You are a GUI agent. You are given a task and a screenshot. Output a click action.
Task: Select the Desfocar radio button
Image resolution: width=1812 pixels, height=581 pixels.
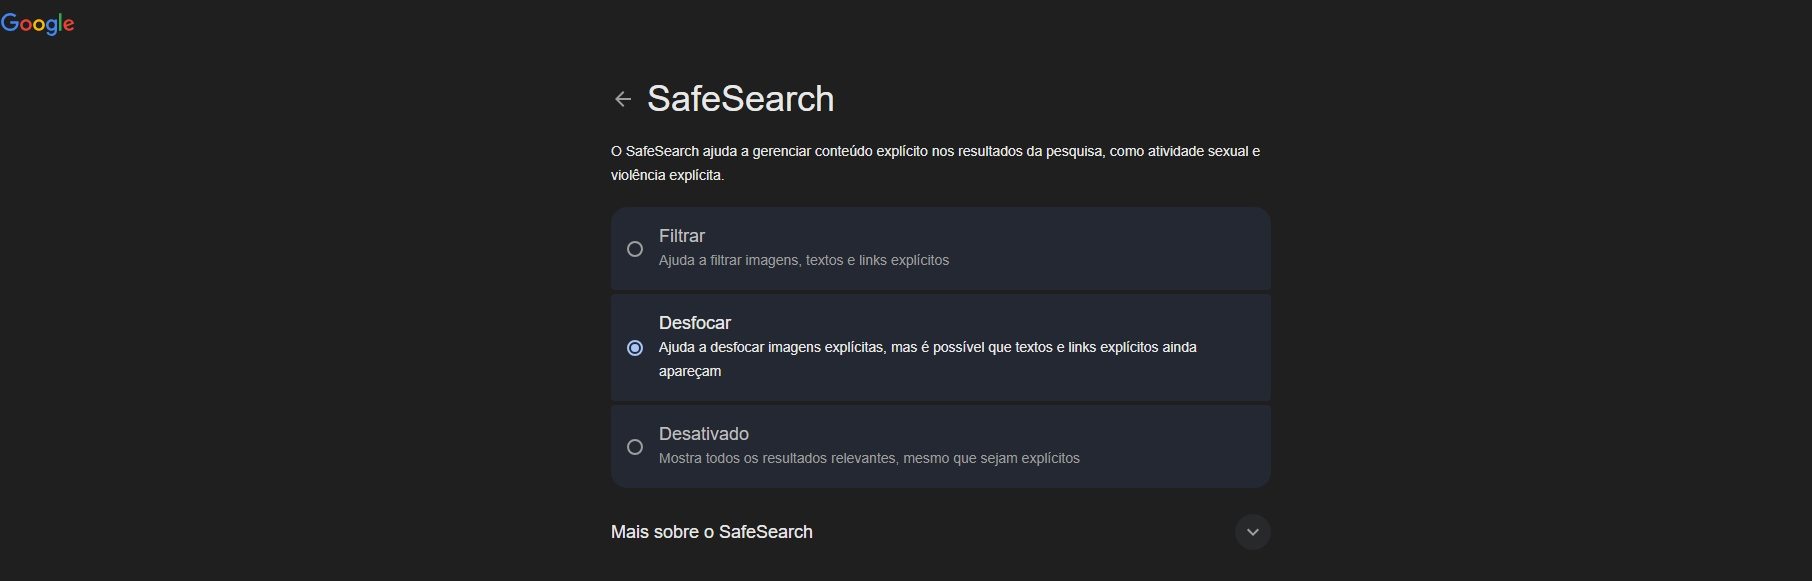pyautogui.click(x=635, y=348)
